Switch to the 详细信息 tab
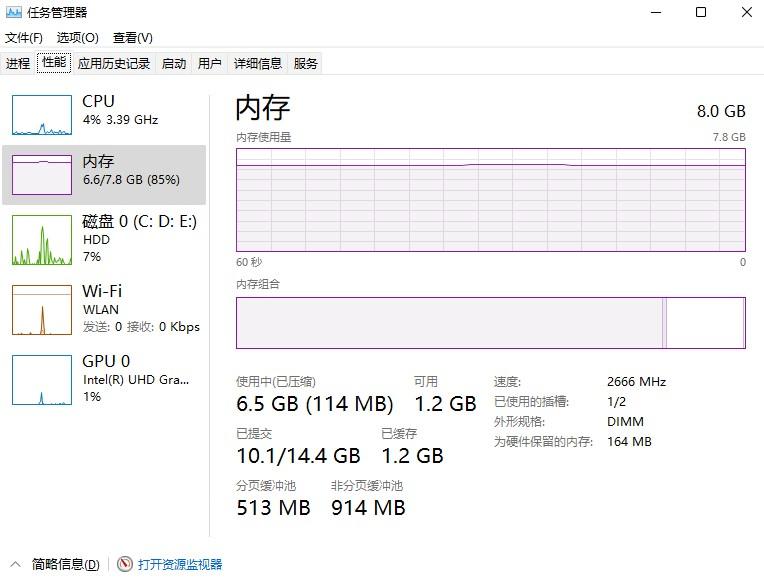The height and width of the screenshot is (580, 764). 258,63
